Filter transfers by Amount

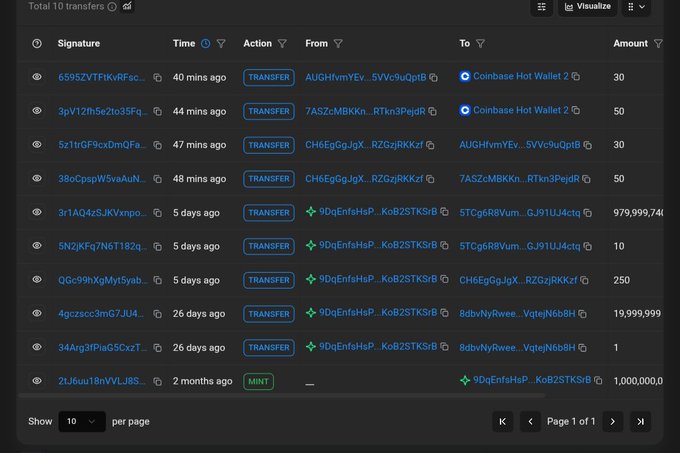pos(658,43)
